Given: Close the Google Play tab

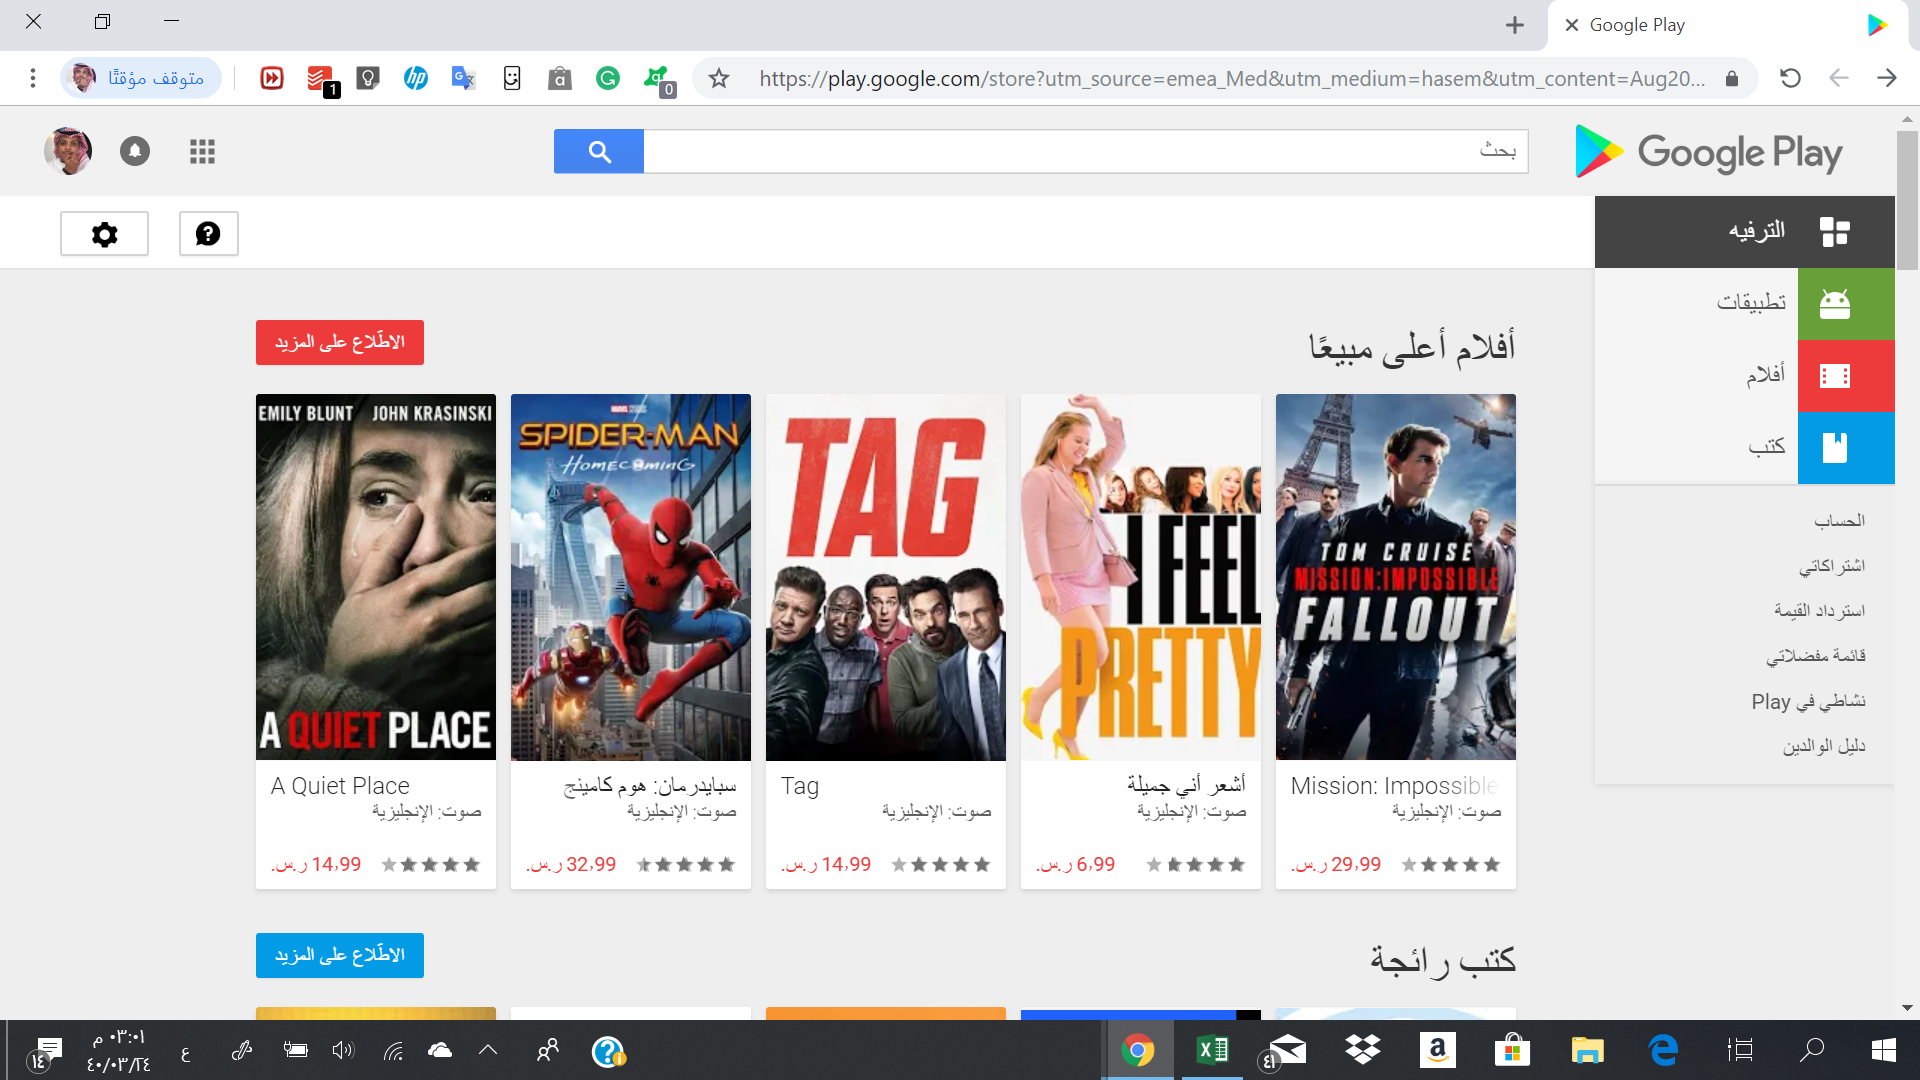Looking at the screenshot, I should click(x=1572, y=25).
